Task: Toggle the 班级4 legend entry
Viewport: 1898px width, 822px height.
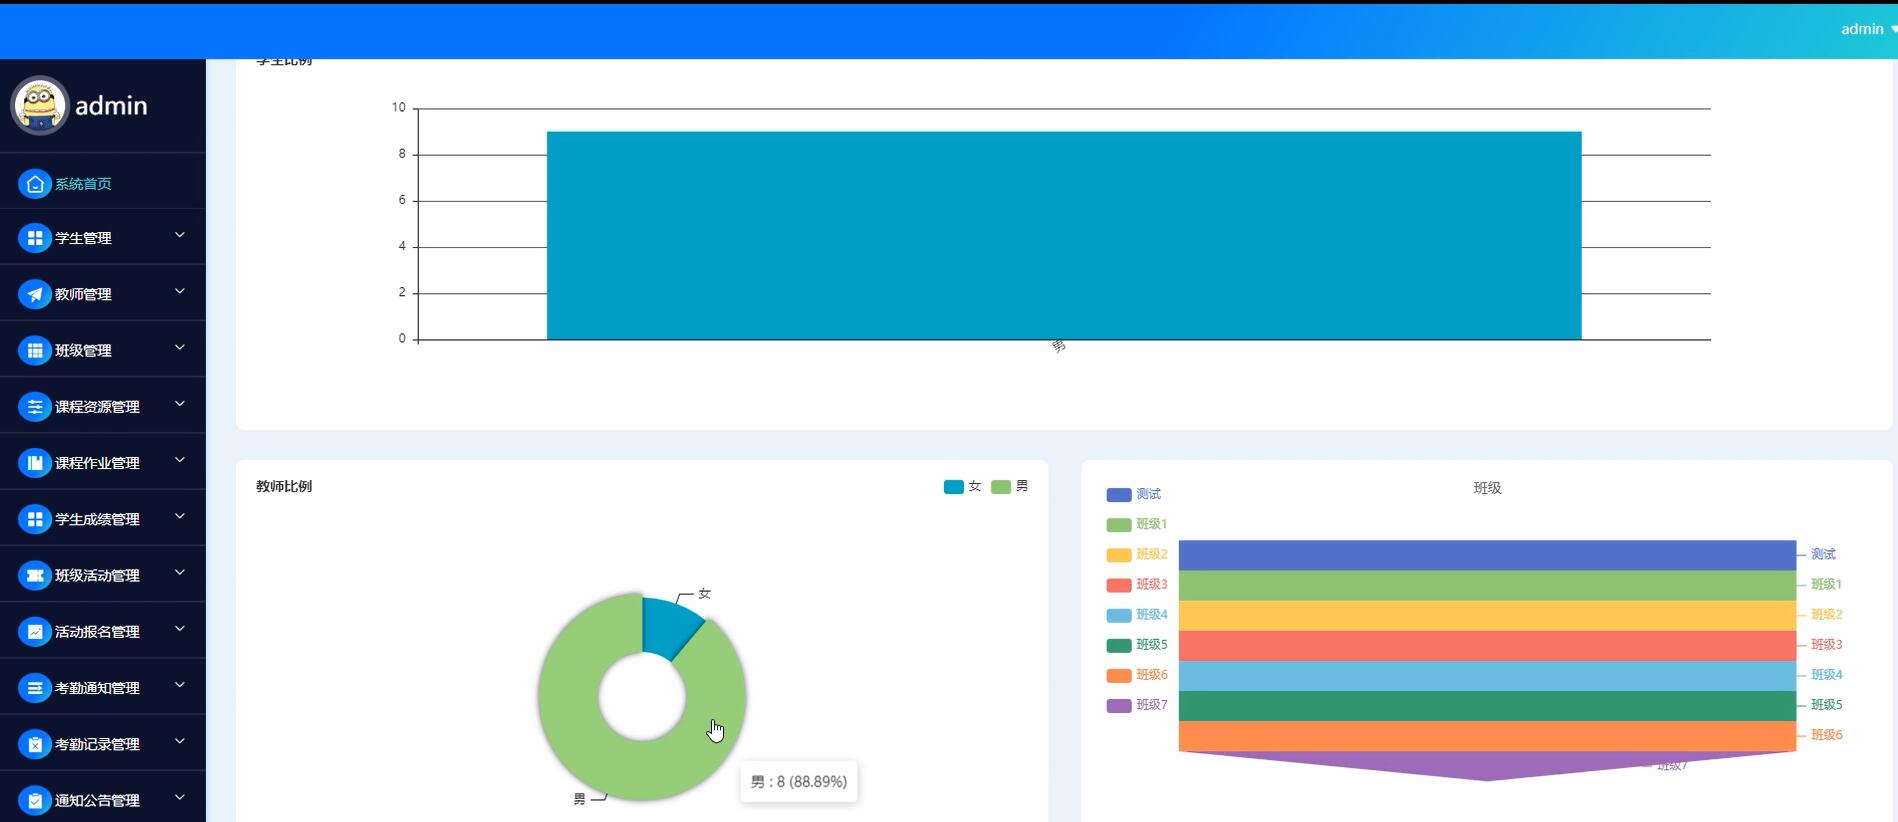Action: pyautogui.click(x=1136, y=614)
